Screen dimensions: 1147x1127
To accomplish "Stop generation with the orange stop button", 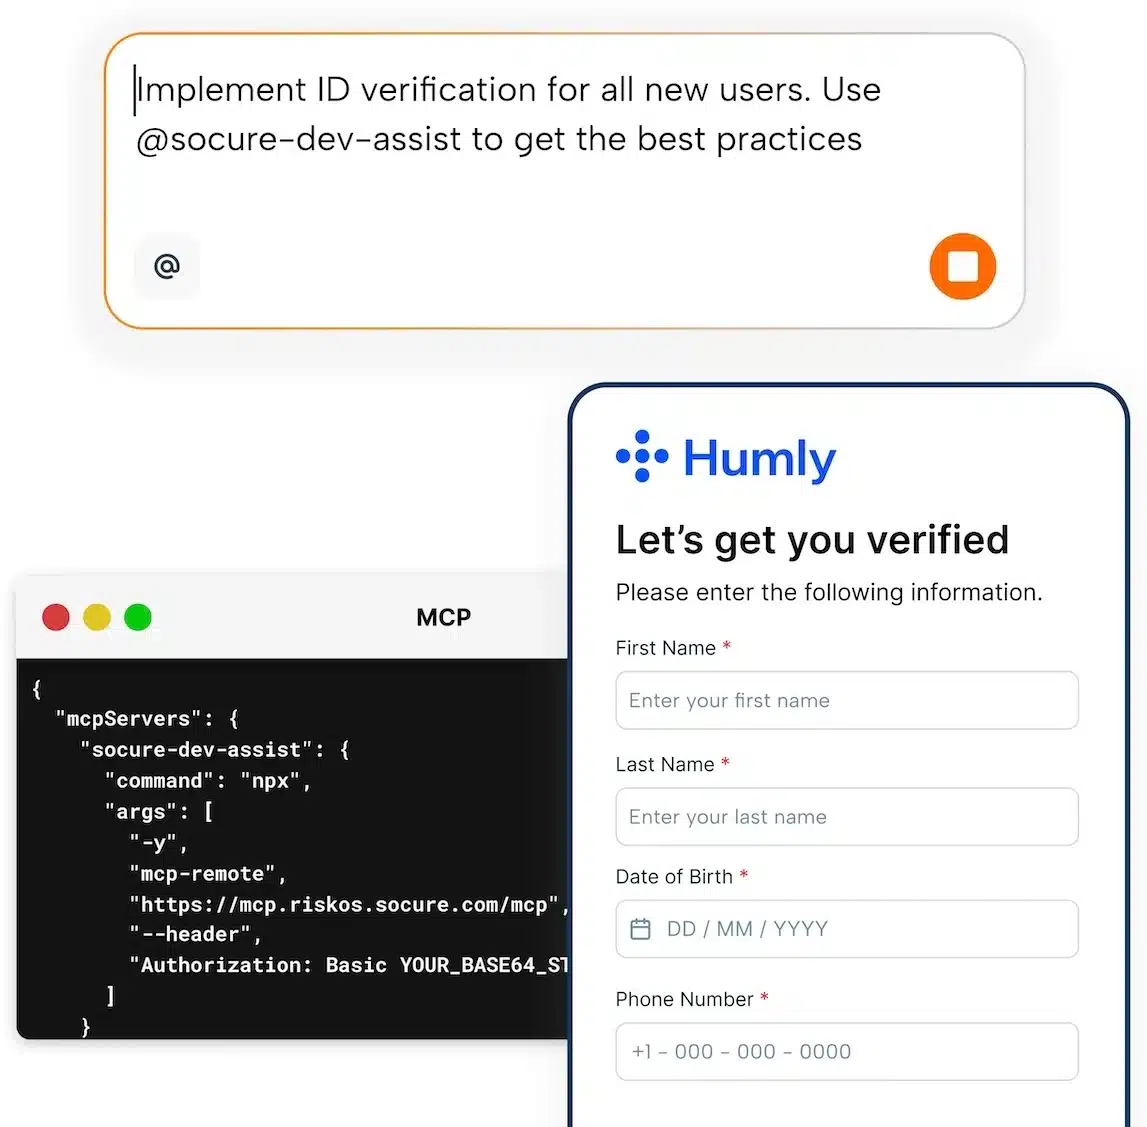I will 962,266.
